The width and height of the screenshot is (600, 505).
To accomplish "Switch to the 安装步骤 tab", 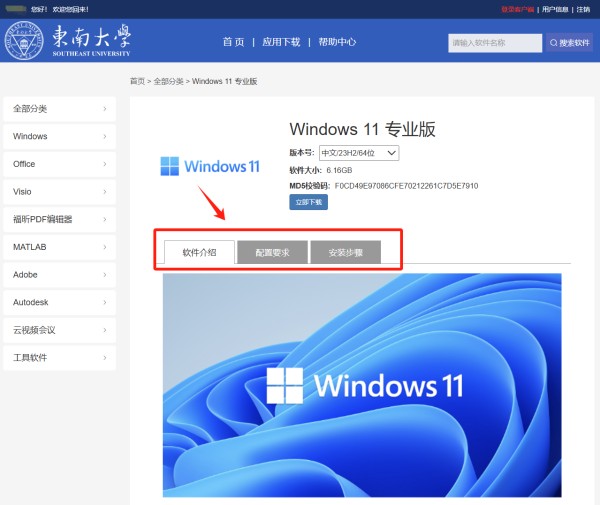I will (x=346, y=252).
